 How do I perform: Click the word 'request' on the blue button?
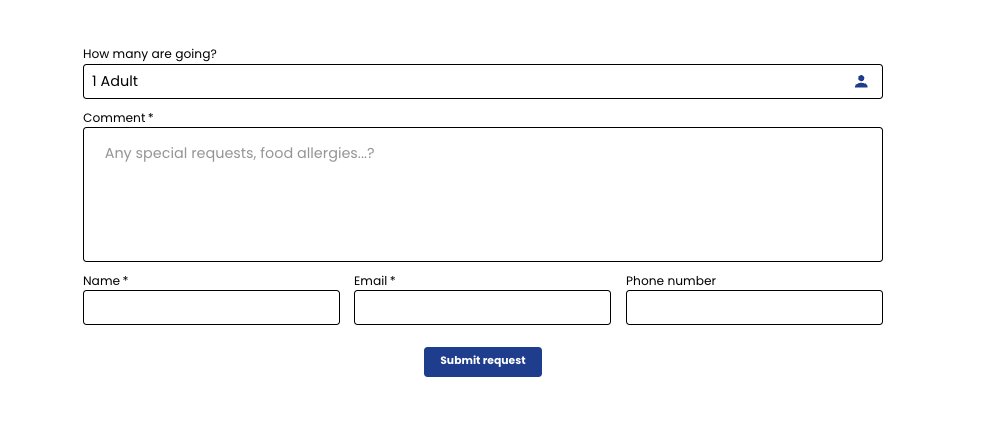pos(504,361)
